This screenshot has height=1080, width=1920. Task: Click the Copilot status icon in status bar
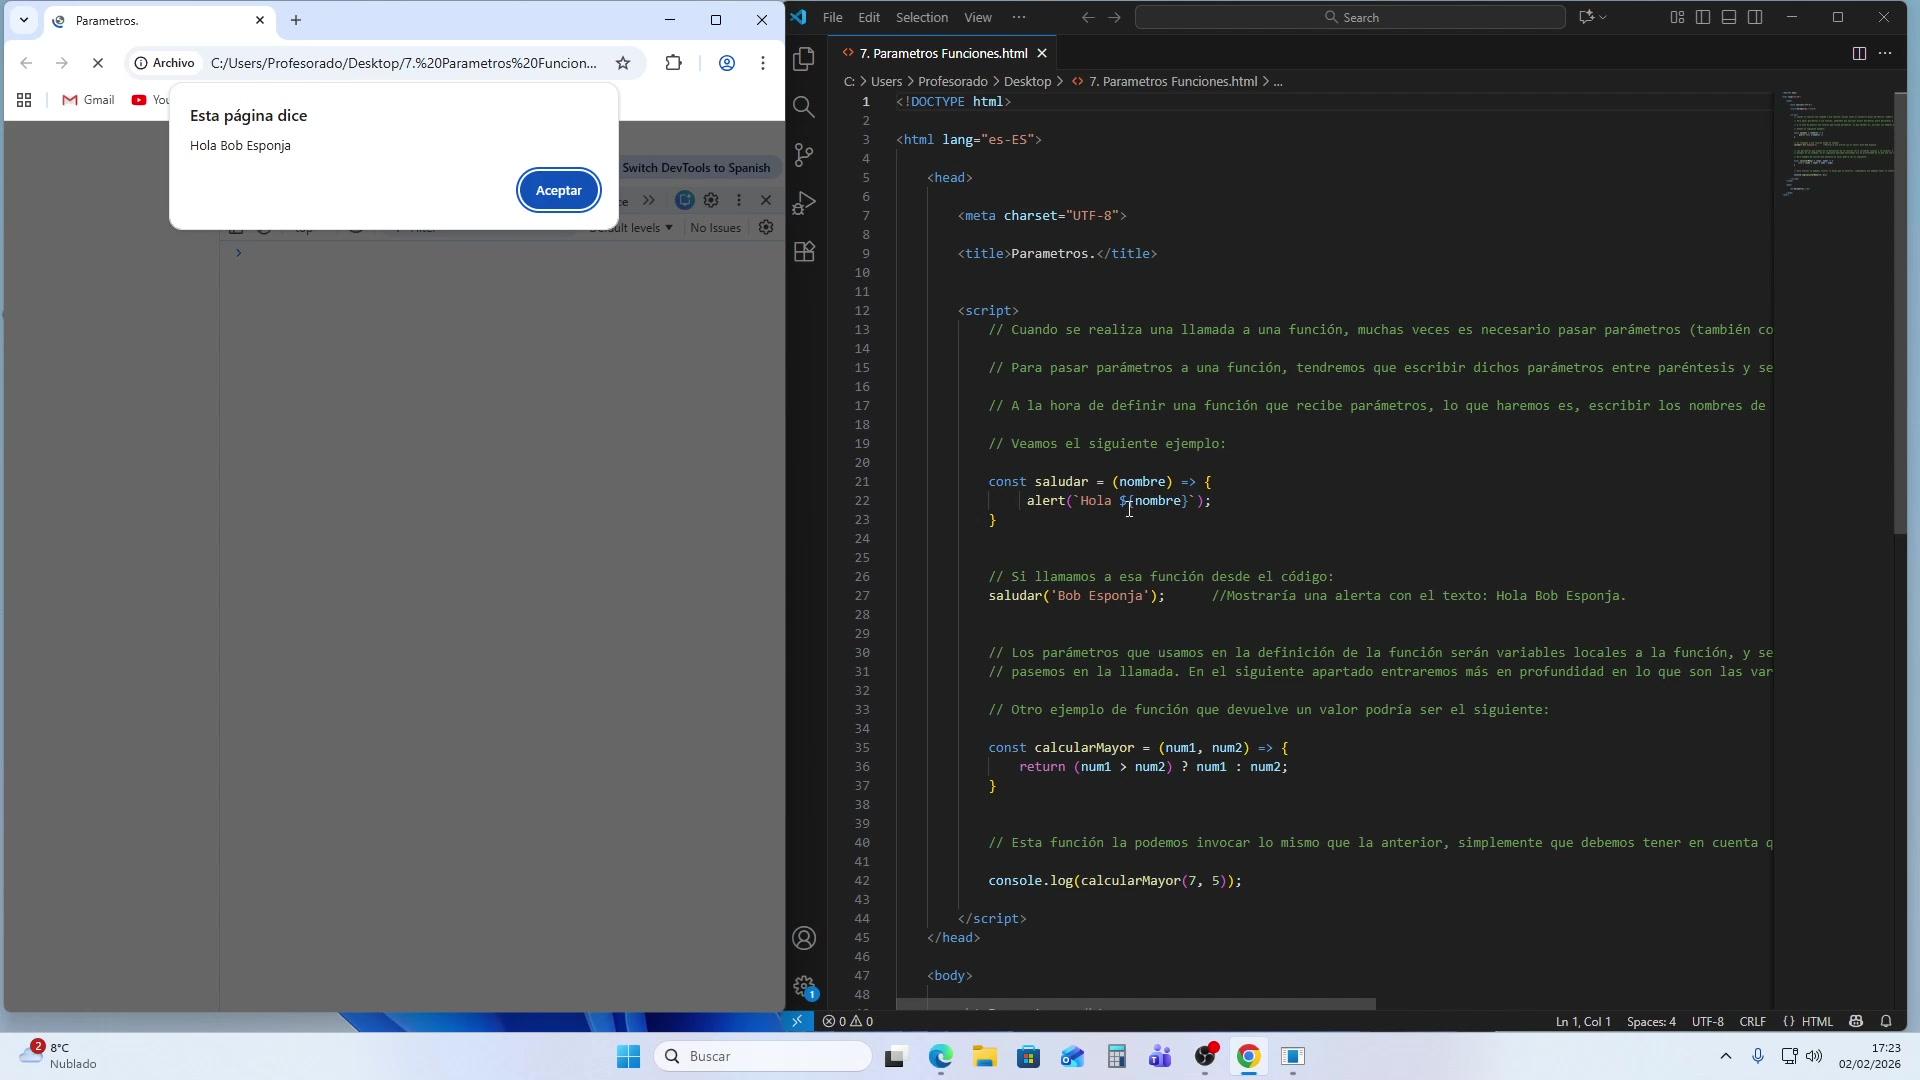[x=1856, y=1021]
